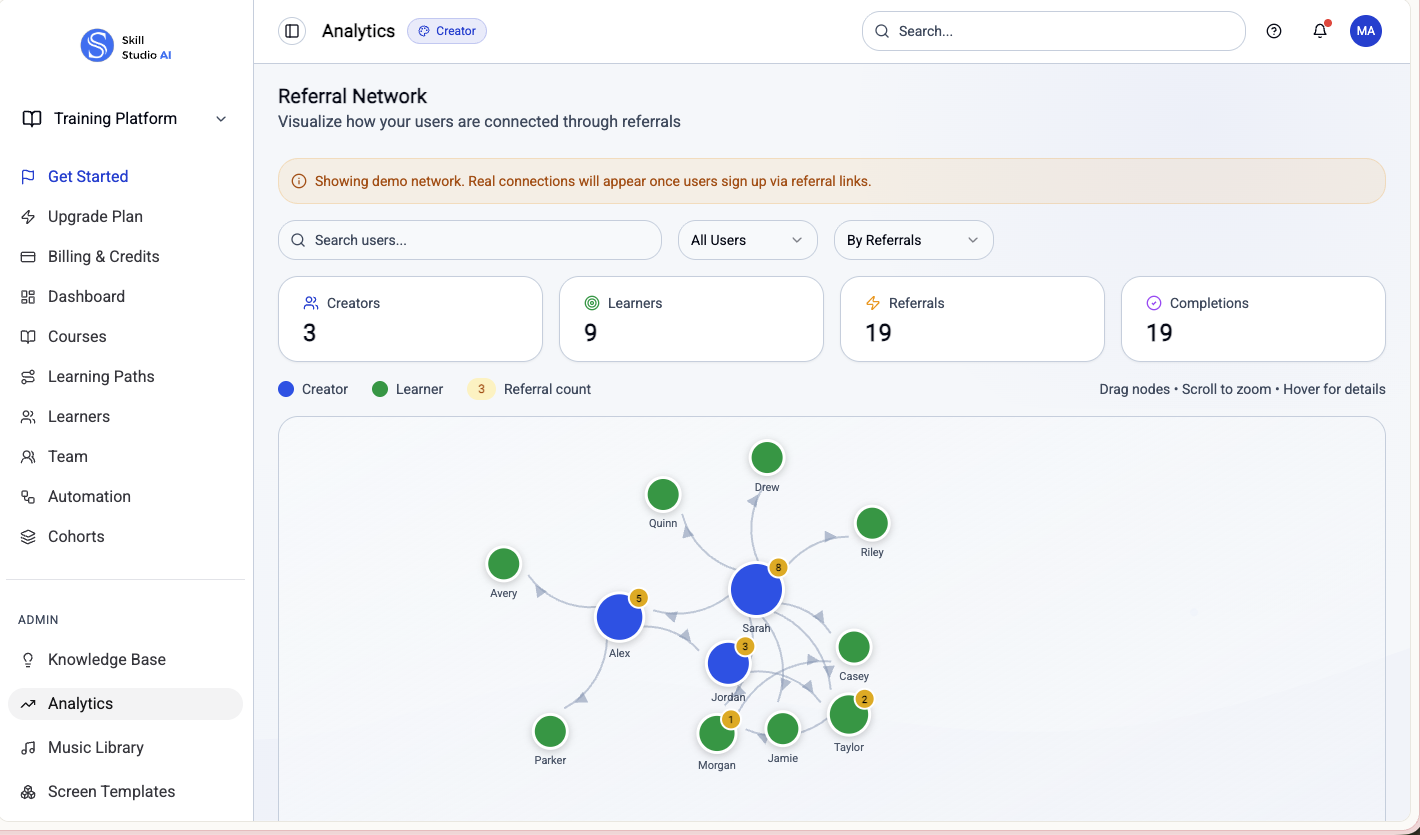The image size is (1420, 835).
Task: Click the Morgan learner node
Action: coord(716,734)
